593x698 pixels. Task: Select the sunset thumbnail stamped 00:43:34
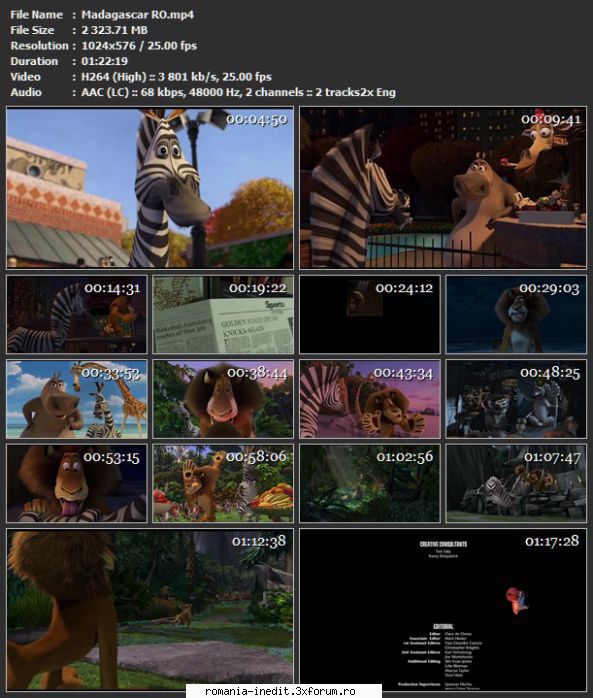coord(370,399)
